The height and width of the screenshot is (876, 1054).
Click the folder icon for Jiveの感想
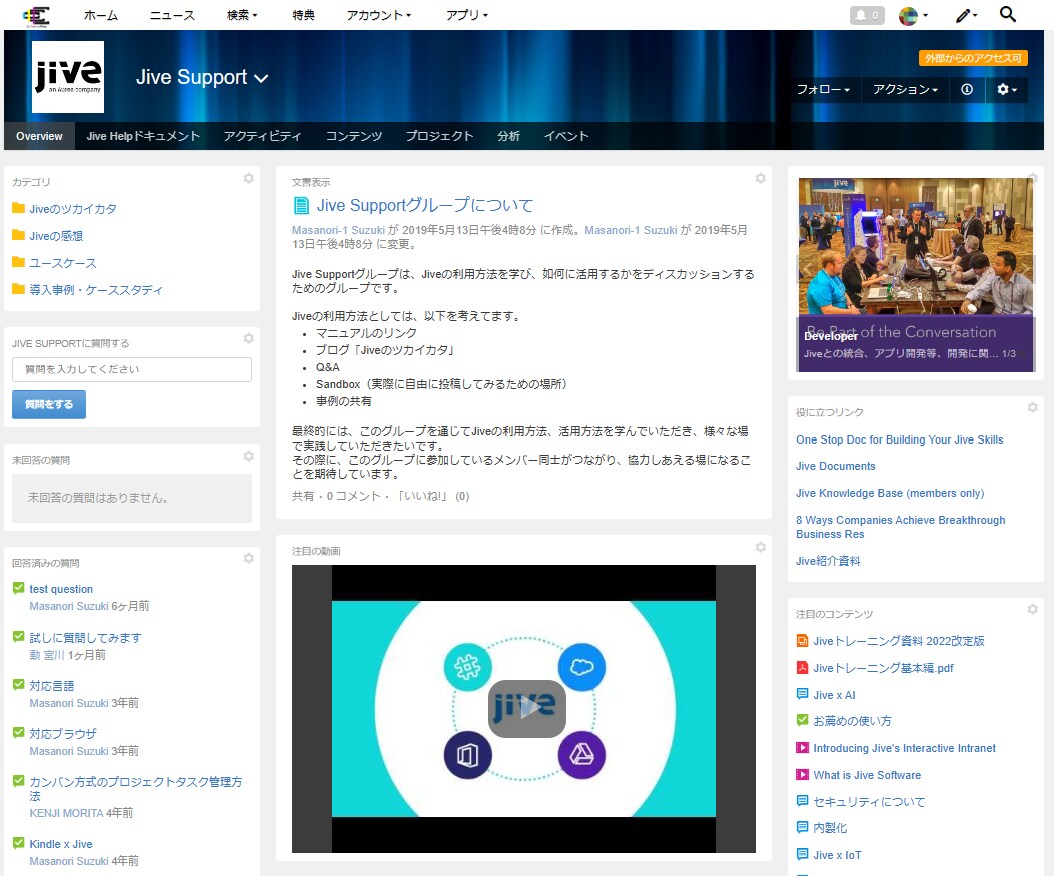click(18, 235)
